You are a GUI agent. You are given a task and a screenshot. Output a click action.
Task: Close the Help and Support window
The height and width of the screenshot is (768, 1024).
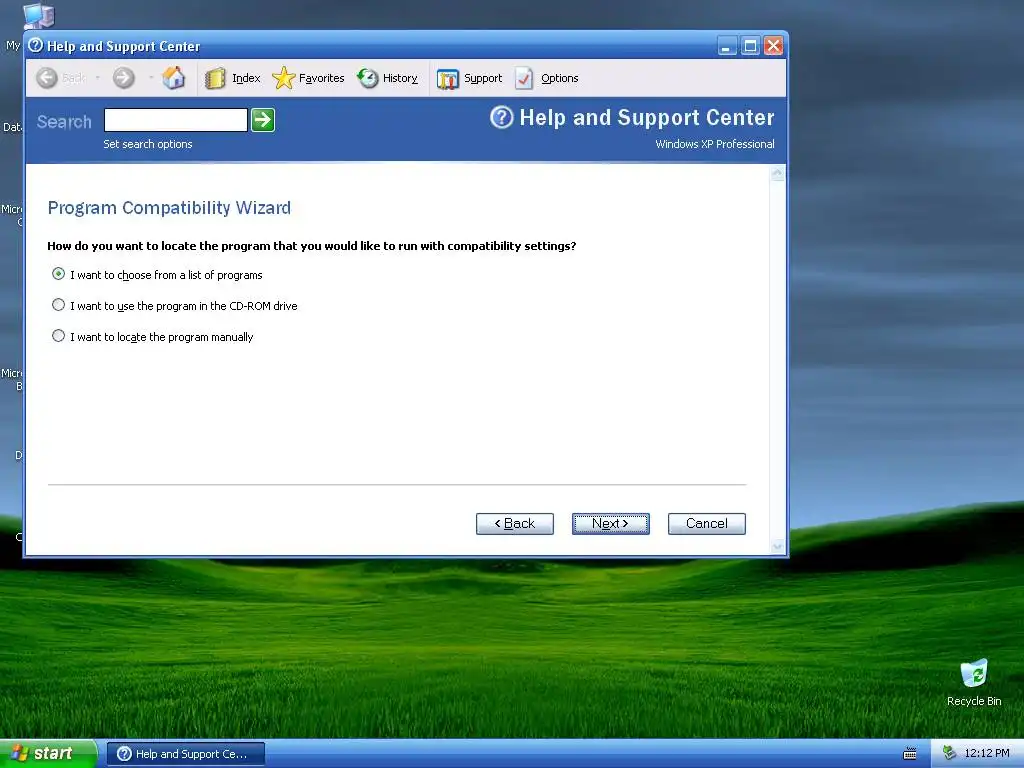tap(773, 46)
